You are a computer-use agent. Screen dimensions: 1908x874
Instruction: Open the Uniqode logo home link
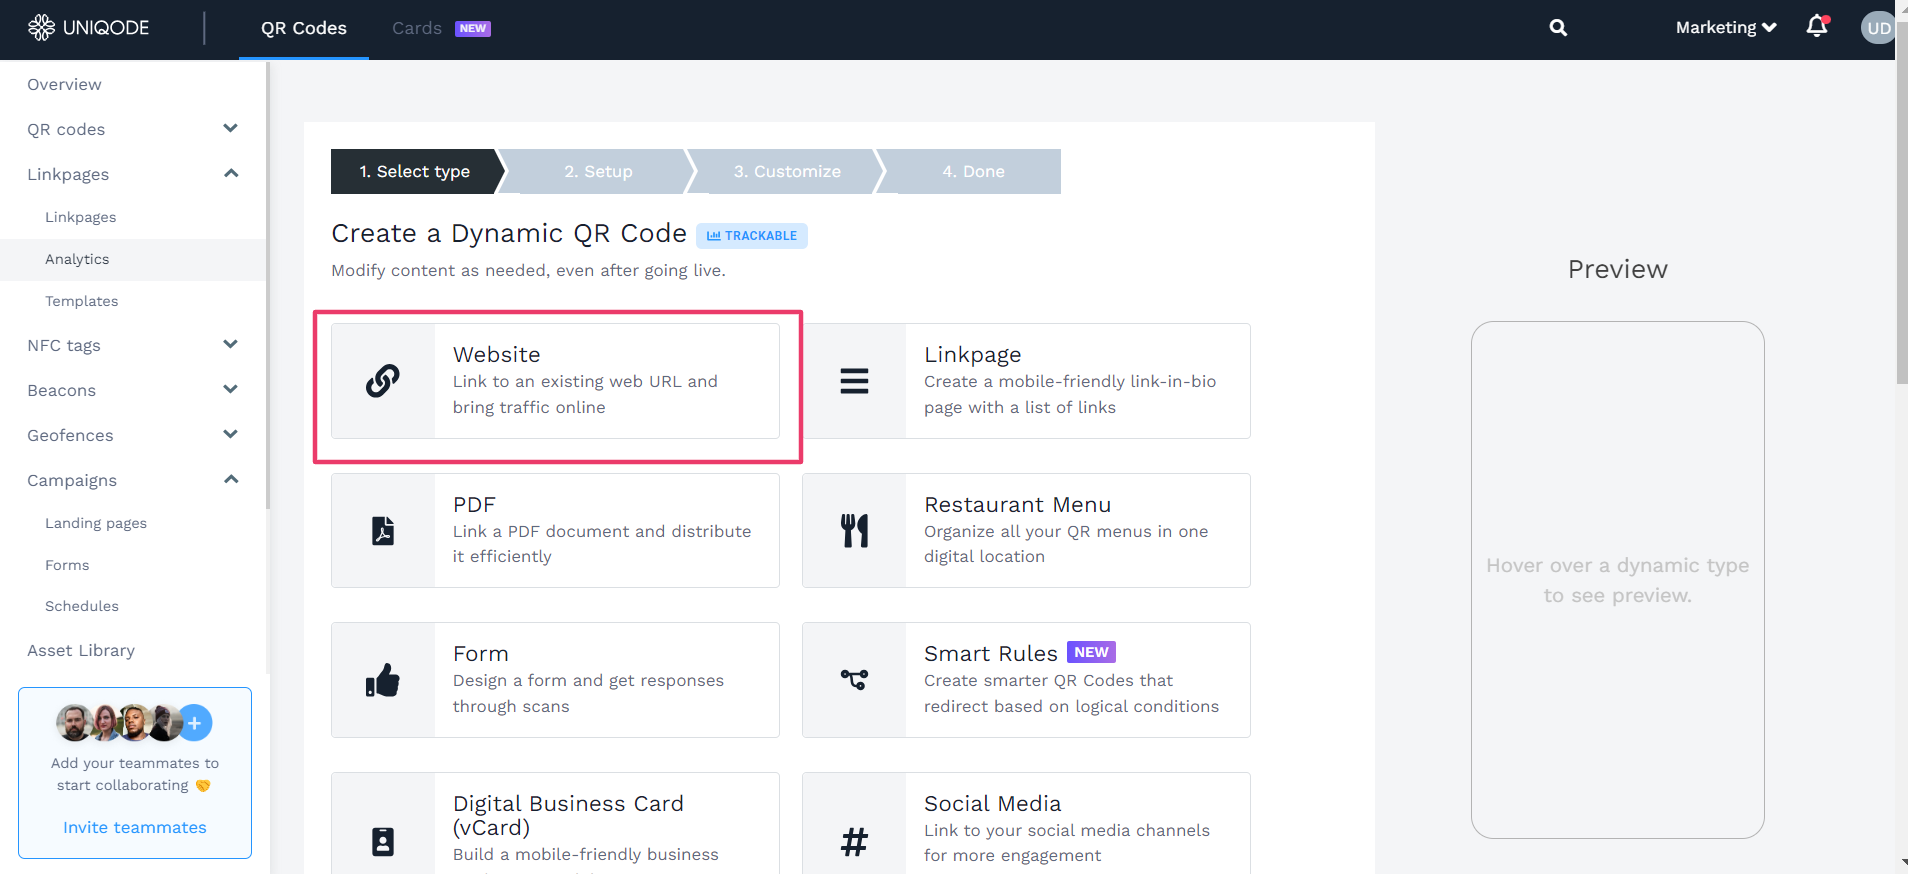coord(88,27)
